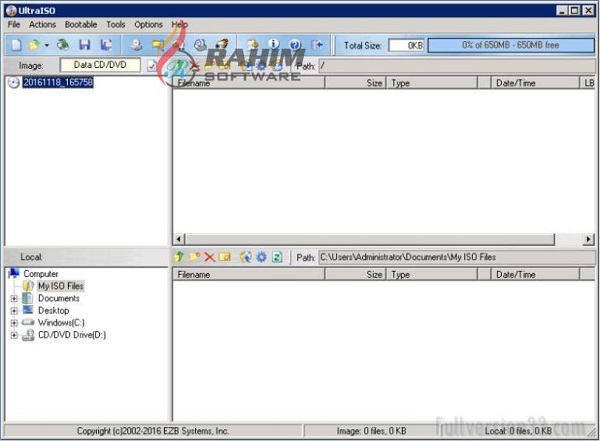
Task: Open the Tools menu
Action: pyautogui.click(x=116, y=24)
